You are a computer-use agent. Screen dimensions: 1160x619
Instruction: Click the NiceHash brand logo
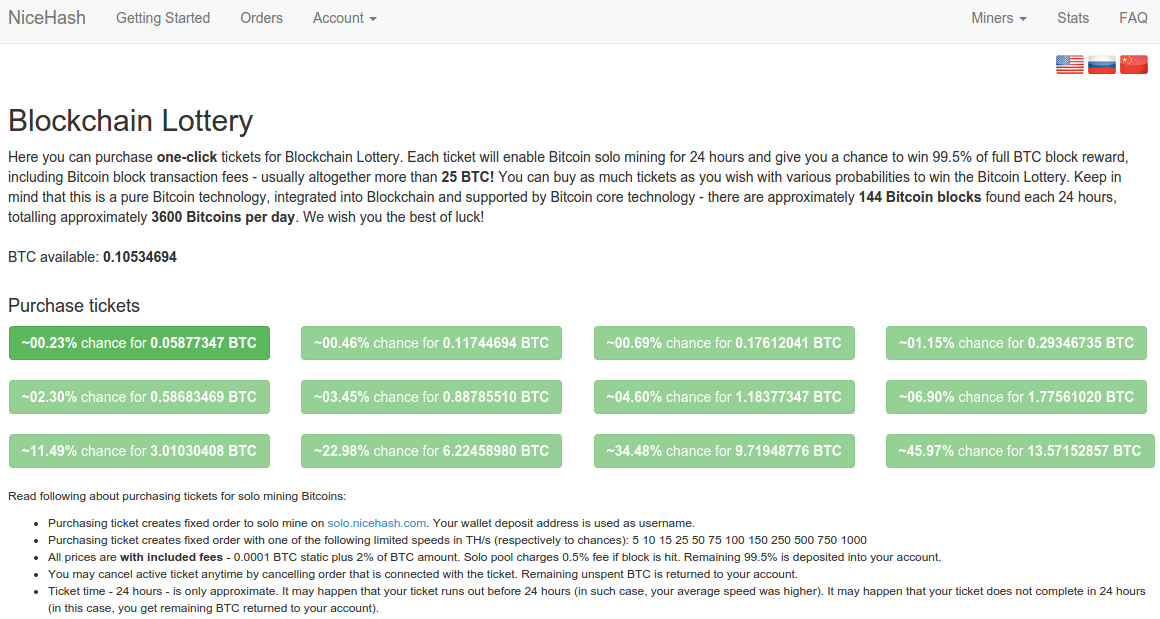[47, 18]
